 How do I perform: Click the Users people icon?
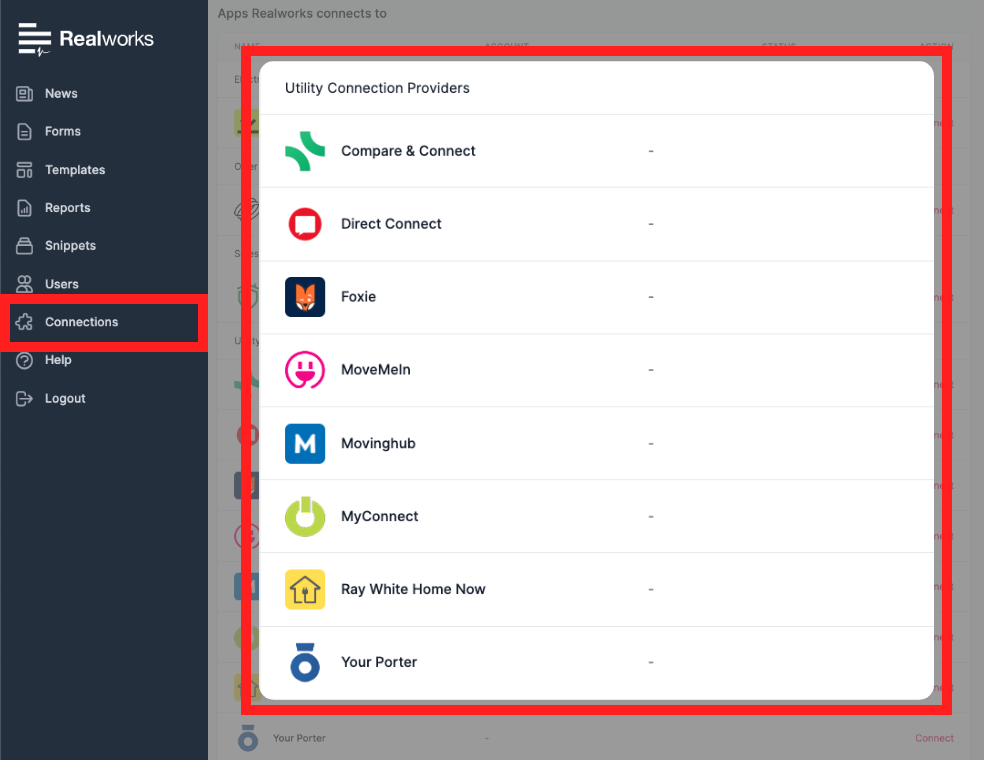[24, 284]
